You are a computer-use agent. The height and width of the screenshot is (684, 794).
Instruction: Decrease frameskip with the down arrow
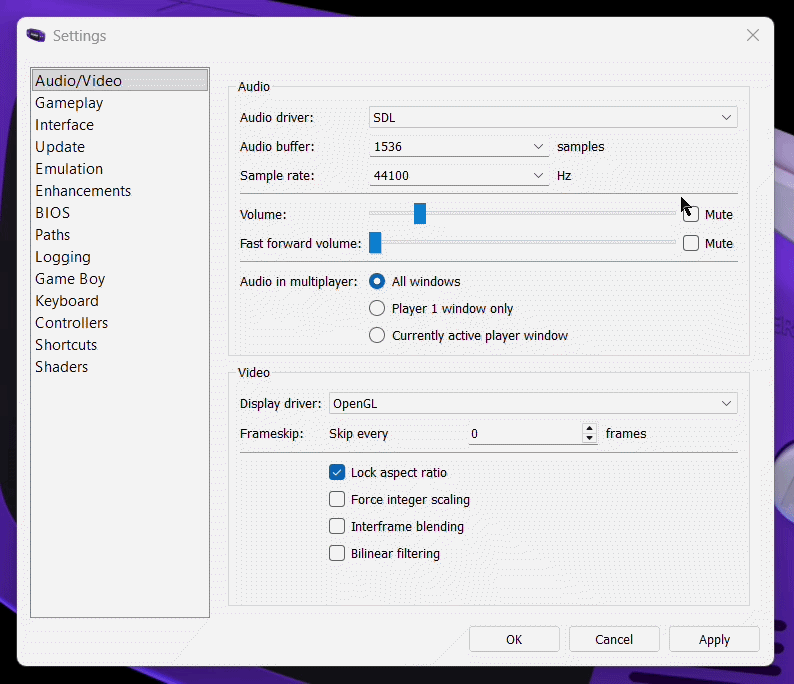[589, 438]
